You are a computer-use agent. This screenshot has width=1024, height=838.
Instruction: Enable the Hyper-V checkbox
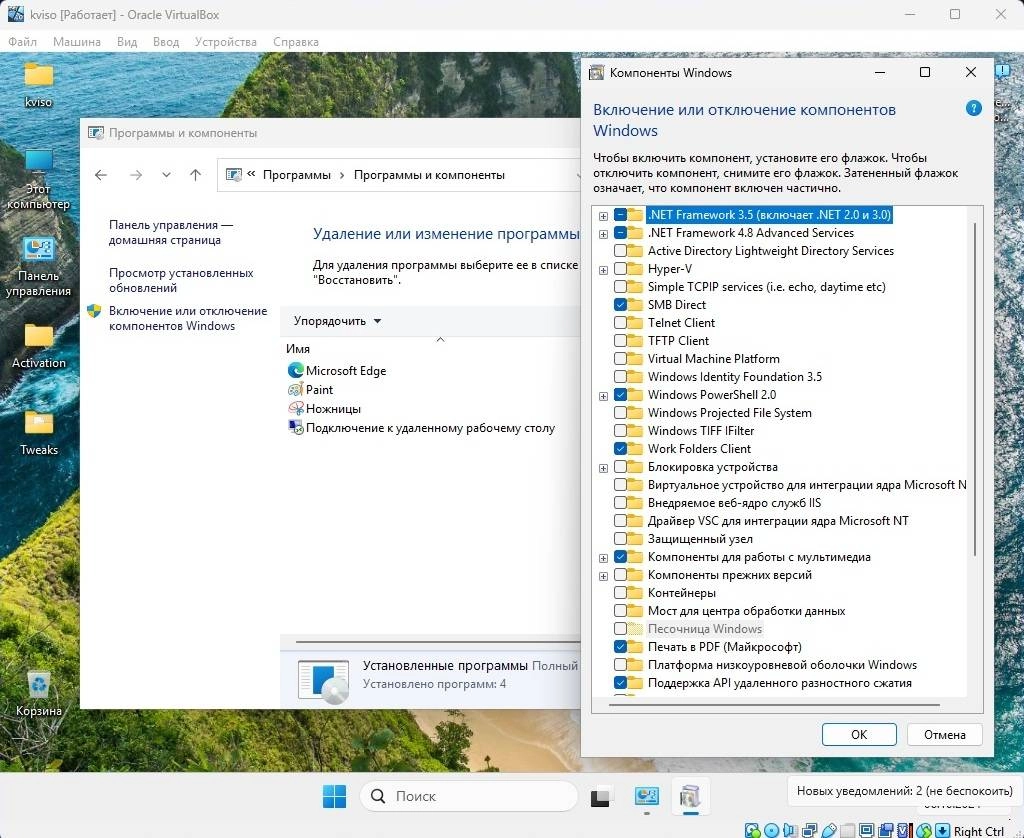pyautogui.click(x=620, y=269)
